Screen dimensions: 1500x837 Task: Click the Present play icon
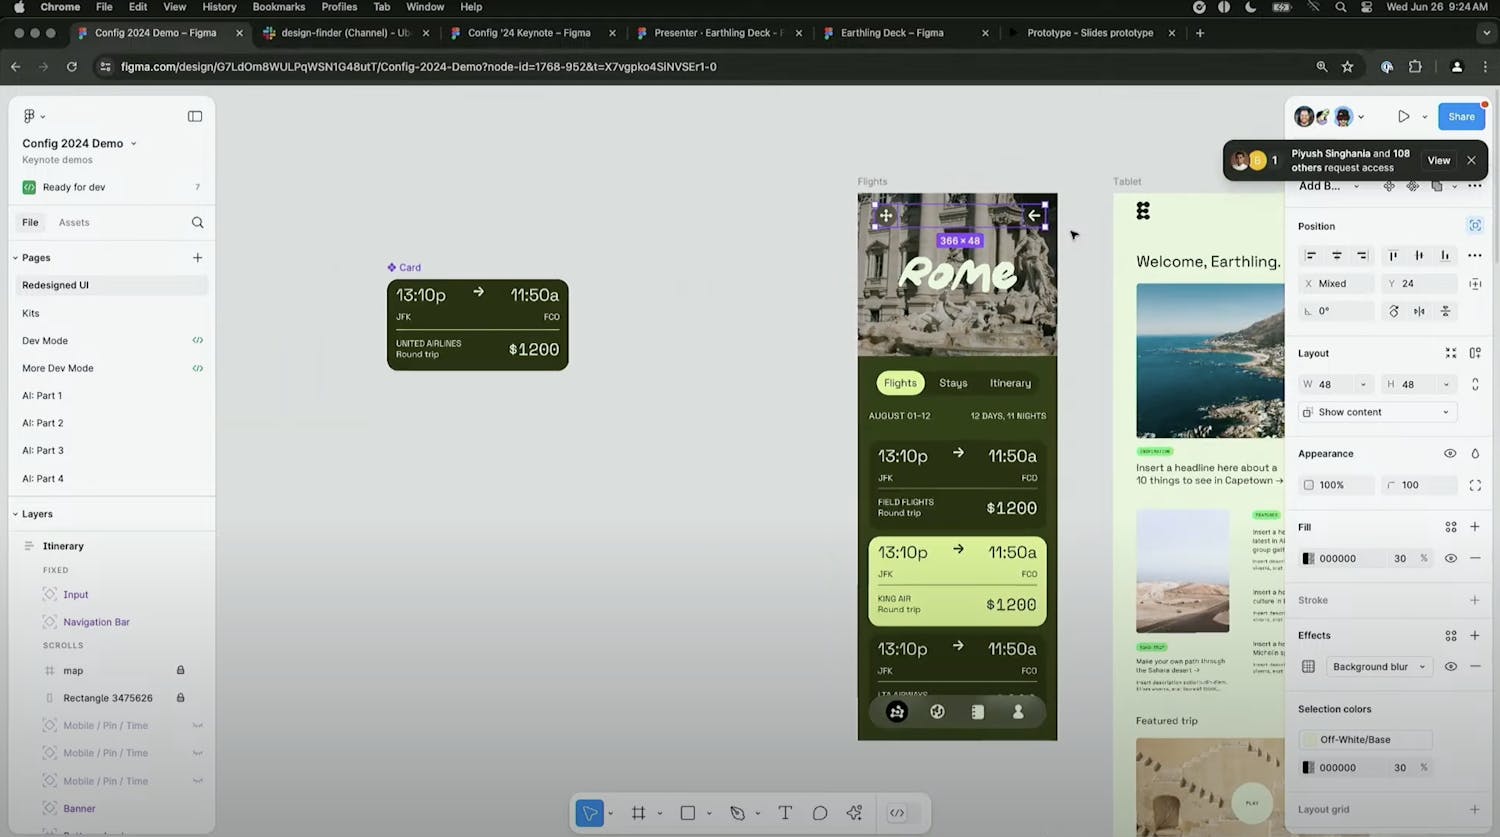click(1403, 116)
